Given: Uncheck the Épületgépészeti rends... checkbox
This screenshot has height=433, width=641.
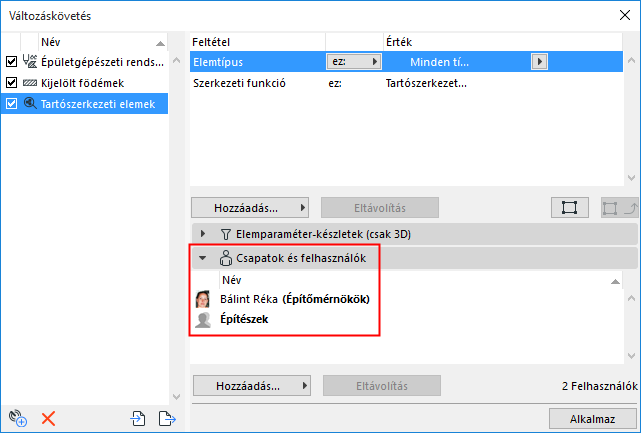Looking at the screenshot, I should [x=11, y=62].
